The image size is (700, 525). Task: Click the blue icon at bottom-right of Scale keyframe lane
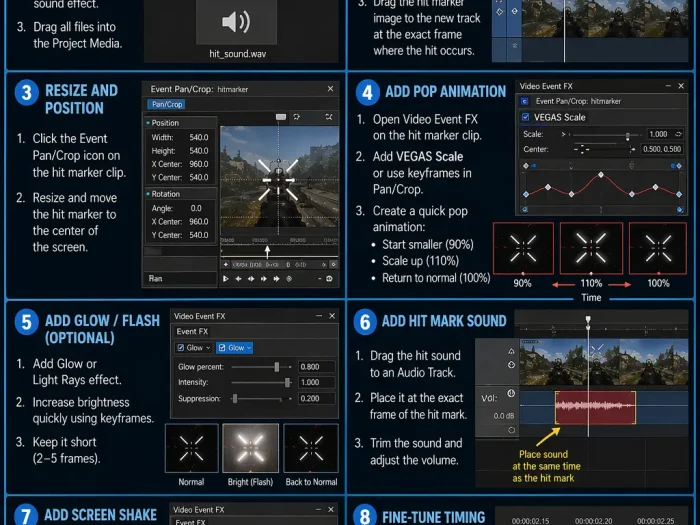[680, 209]
